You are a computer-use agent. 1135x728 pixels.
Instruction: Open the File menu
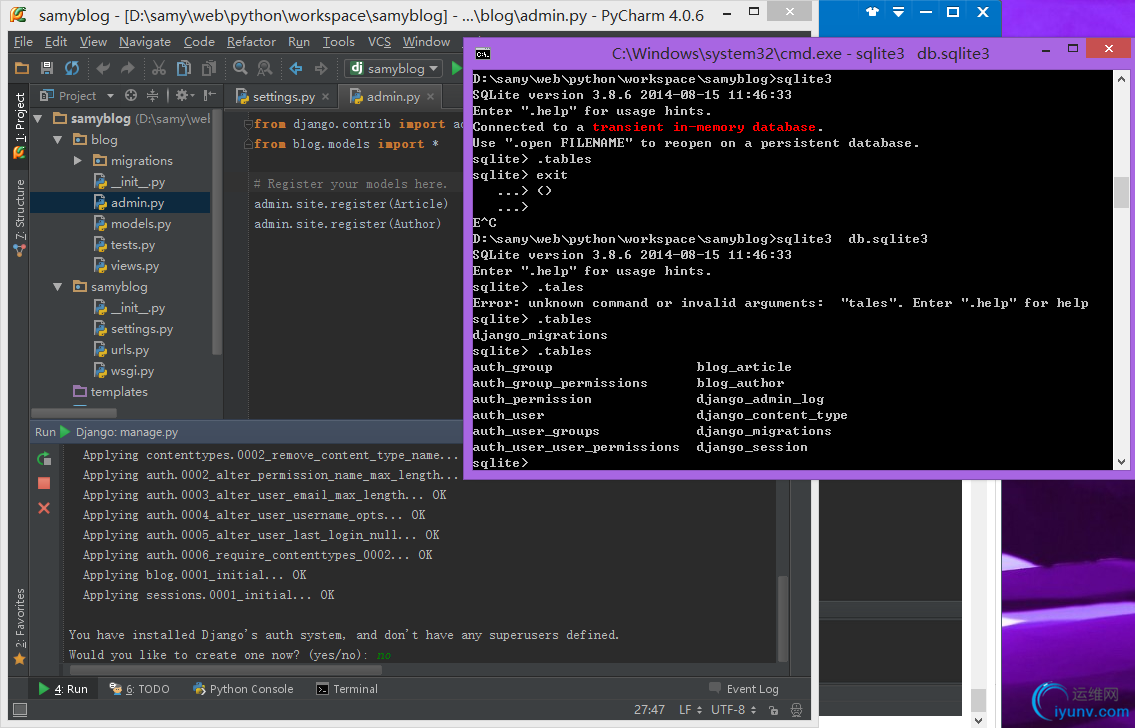[x=23, y=42]
